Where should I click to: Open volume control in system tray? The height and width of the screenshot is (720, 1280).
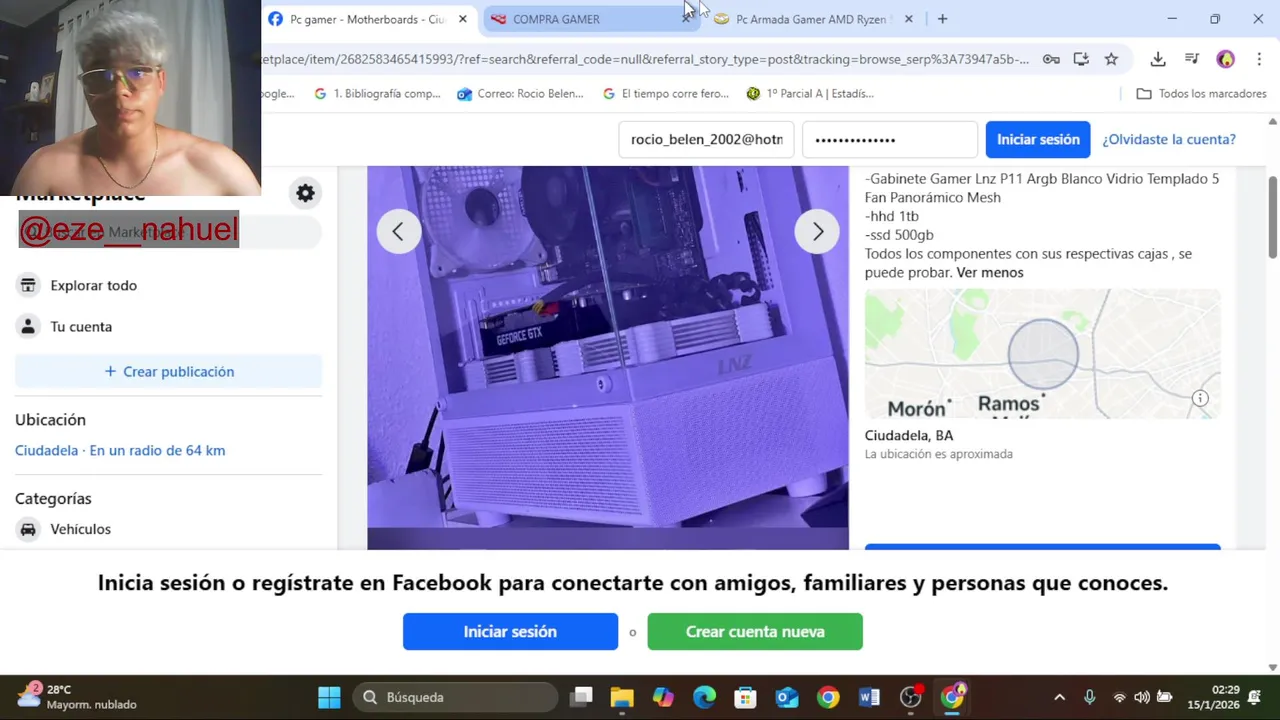click(x=1142, y=697)
